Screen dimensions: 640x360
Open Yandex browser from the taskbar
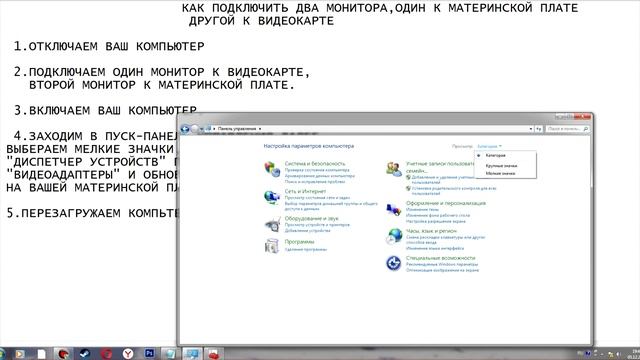coord(128,353)
